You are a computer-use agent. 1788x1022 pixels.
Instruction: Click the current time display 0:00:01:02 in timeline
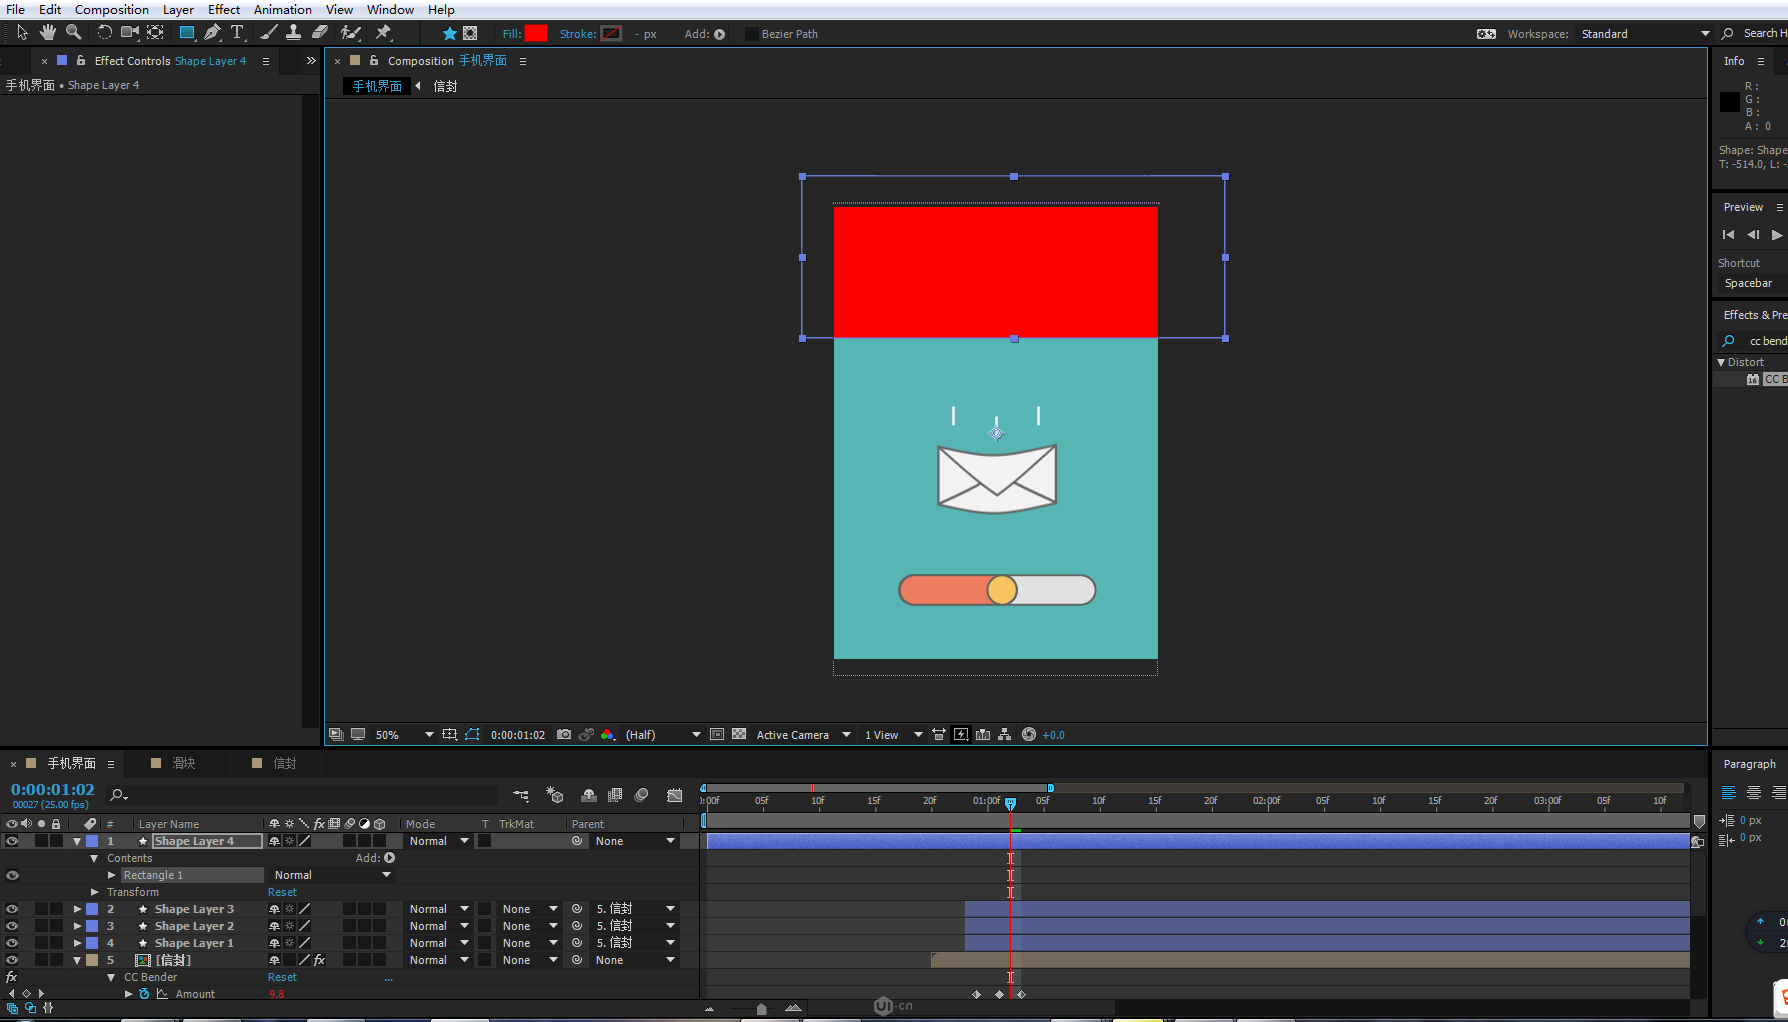[x=52, y=790]
